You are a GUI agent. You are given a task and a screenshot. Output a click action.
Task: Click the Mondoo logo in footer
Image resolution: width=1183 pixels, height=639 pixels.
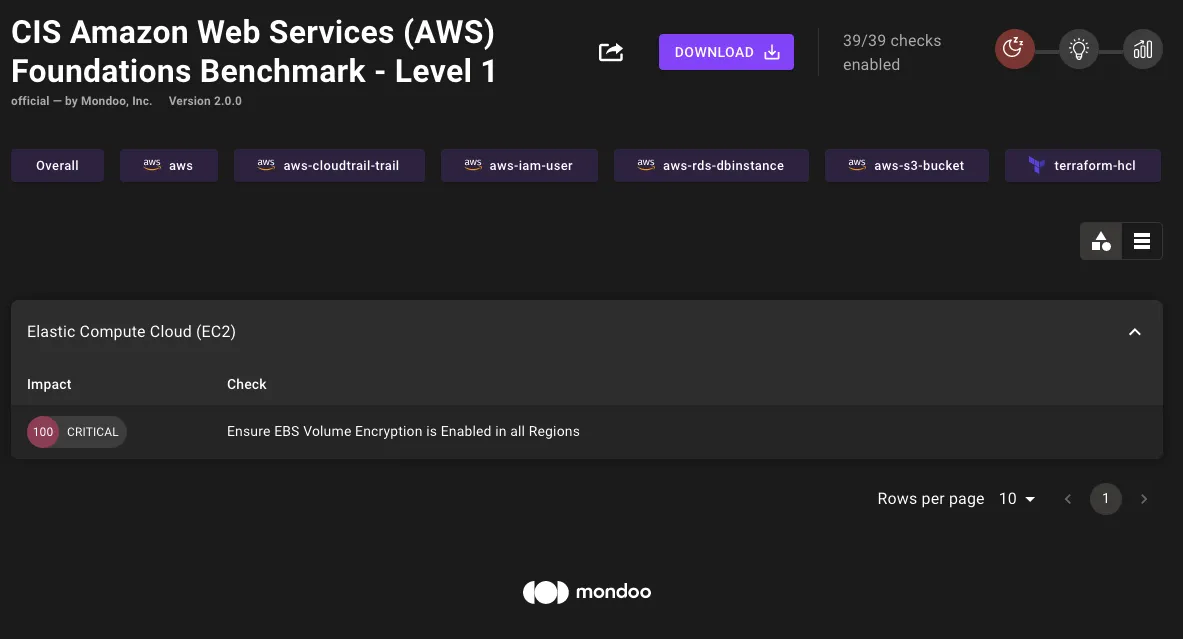pyautogui.click(x=587, y=592)
